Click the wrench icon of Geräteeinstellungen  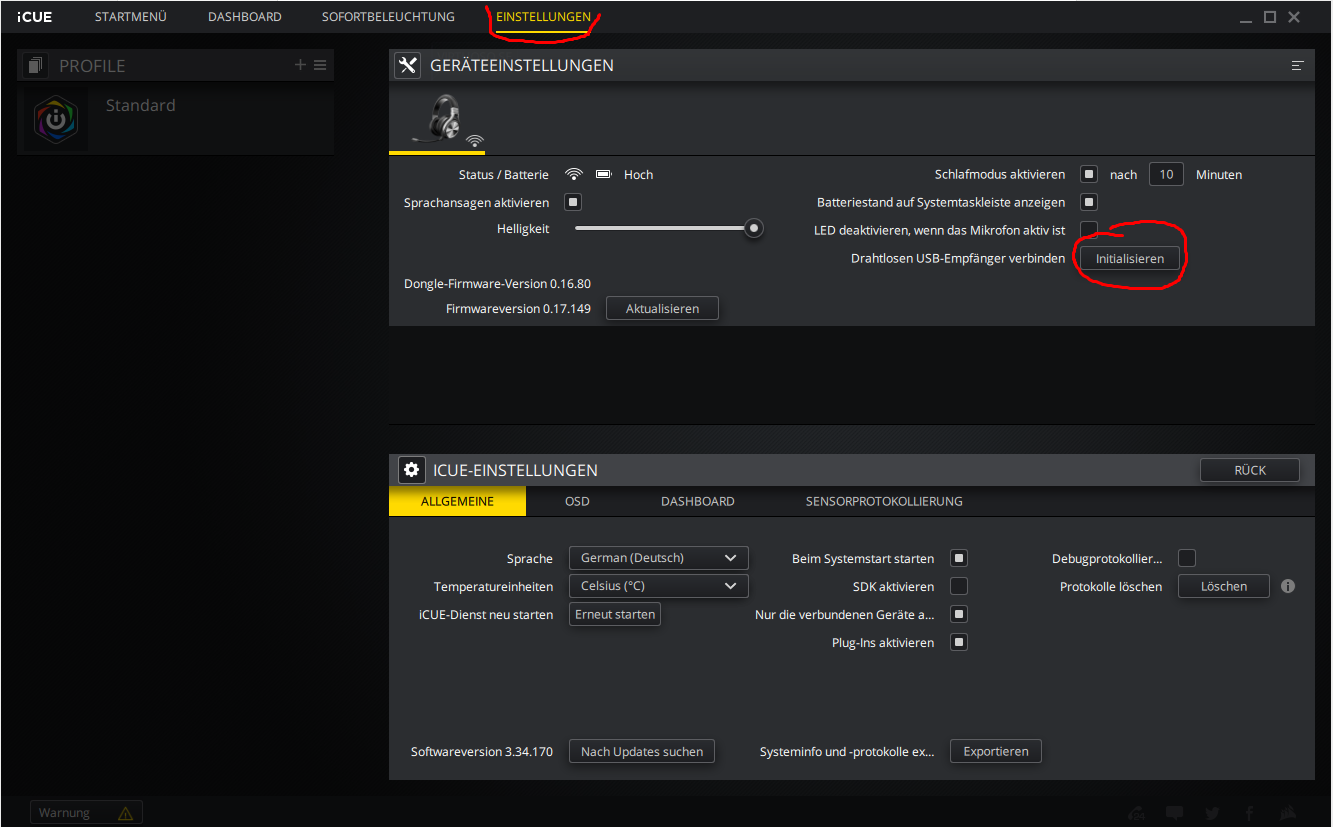point(407,66)
